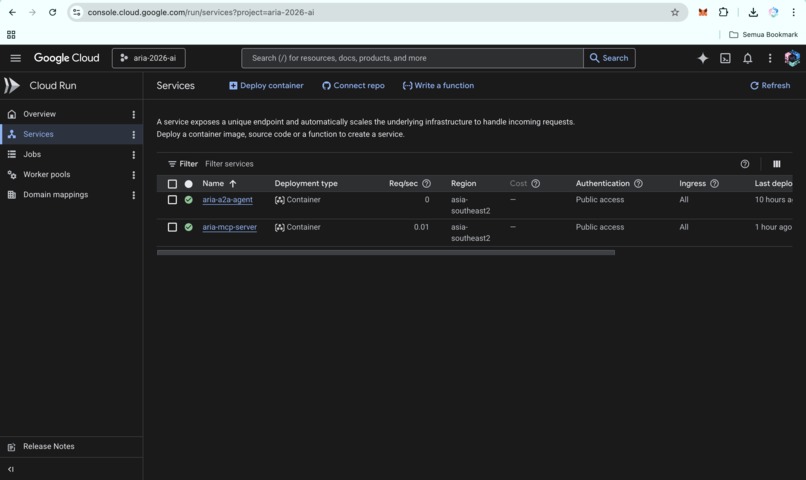Viewport: 806px width, 480px height.
Task: Refresh the services list
Action: tap(770, 85)
